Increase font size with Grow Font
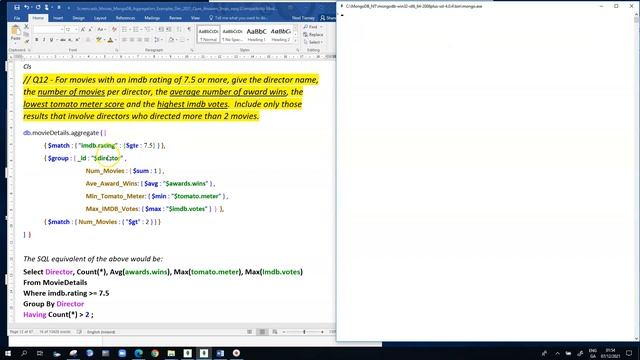The width and height of the screenshot is (640, 360). coord(83,29)
